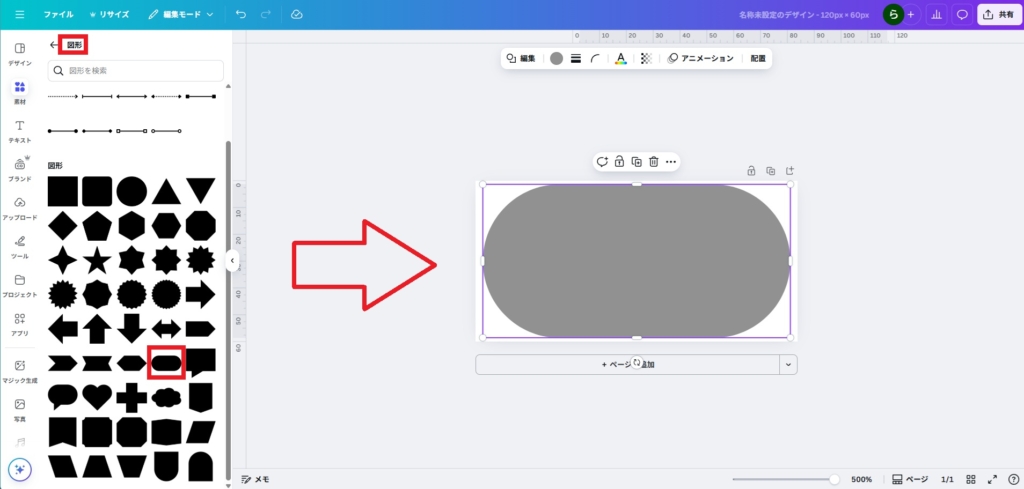The width and height of the screenshot is (1024, 489).
Task: Open the gray fill color swatch
Action: (x=556, y=59)
